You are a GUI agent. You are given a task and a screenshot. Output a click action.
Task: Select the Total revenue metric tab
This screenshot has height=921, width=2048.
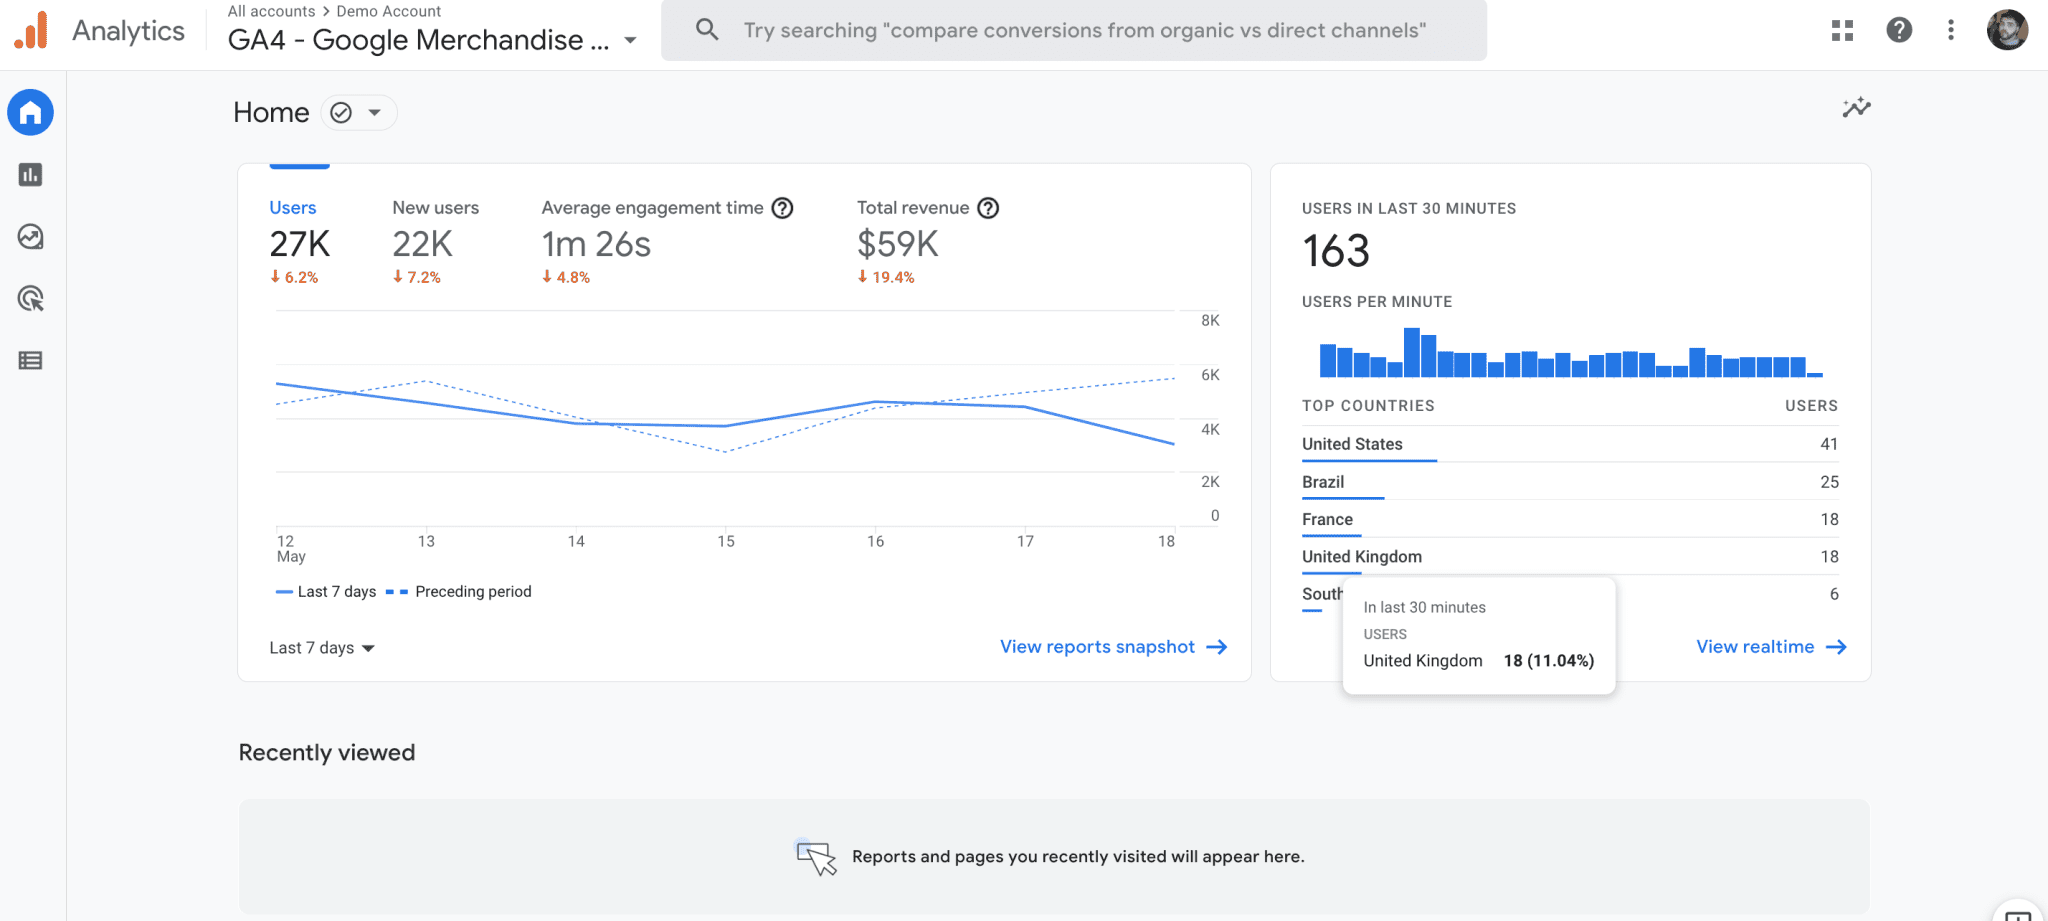click(927, 240)
